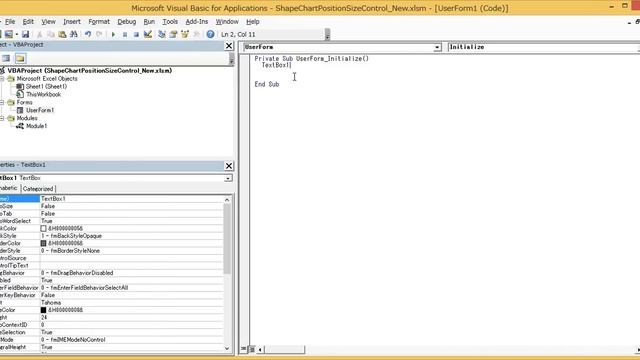Open VBA Help question-mark icon
The width and height of the screenshot is (640, 360).
[x=210, y=35]
